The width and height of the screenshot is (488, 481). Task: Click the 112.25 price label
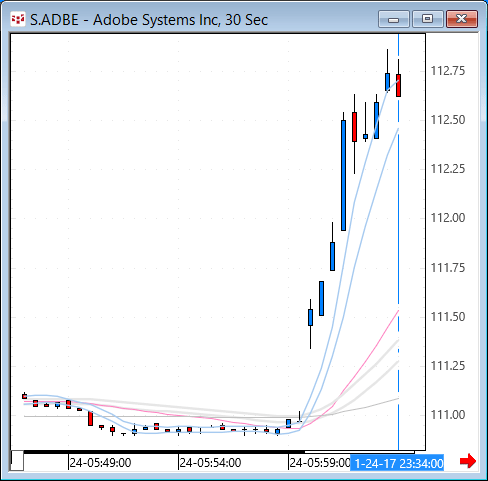click(x=448, y=169)
